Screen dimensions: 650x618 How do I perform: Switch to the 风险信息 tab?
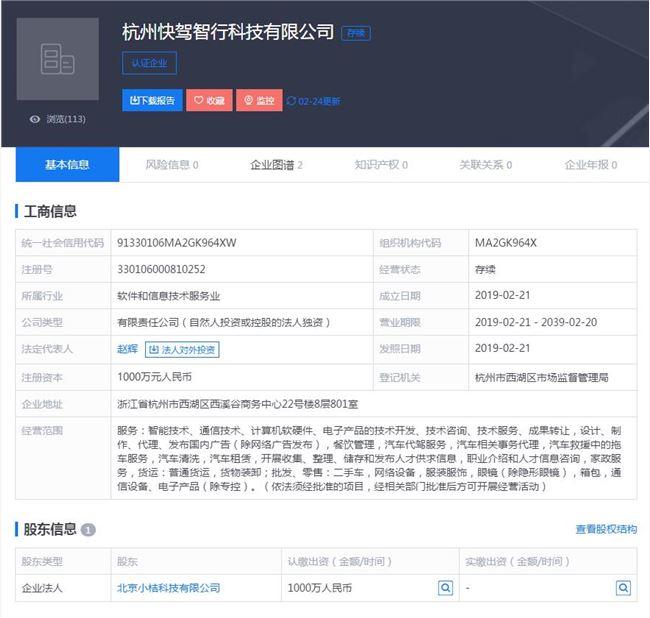tap(171, 165)
